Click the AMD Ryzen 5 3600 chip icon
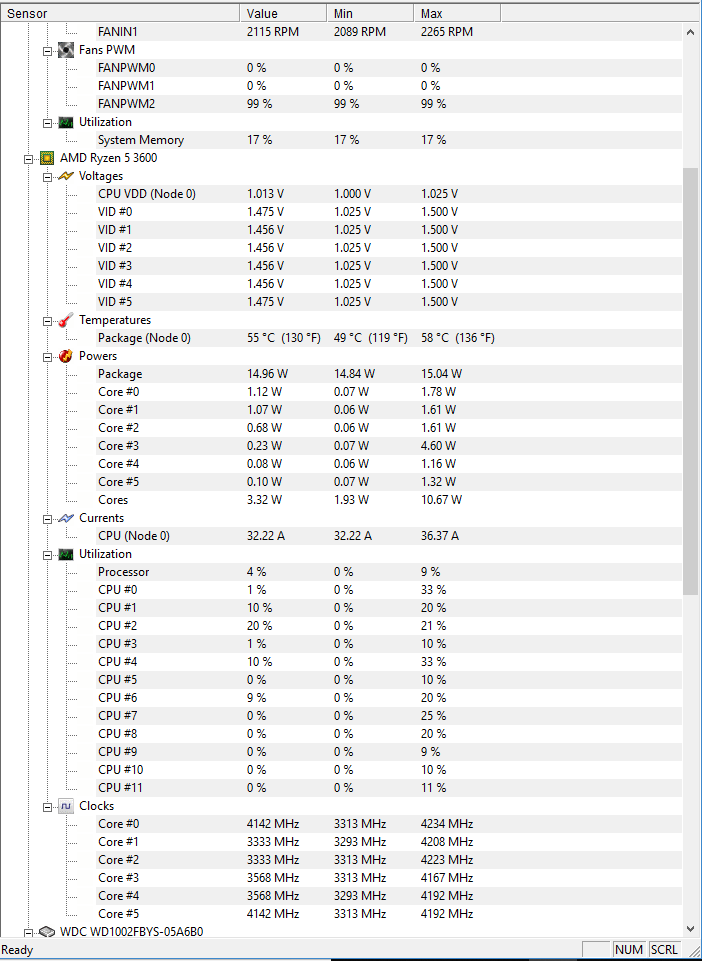This screenshot has height=961, width=702. pyautogui.click(x=47, y=158)
